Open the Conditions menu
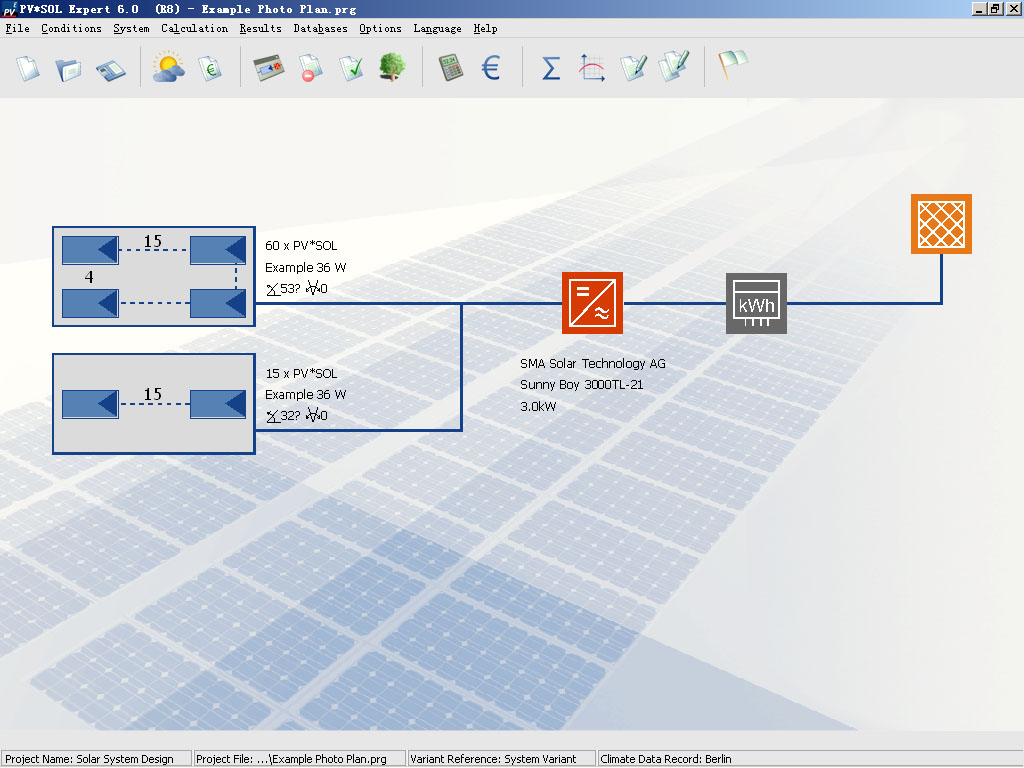 tap(71, 28)
